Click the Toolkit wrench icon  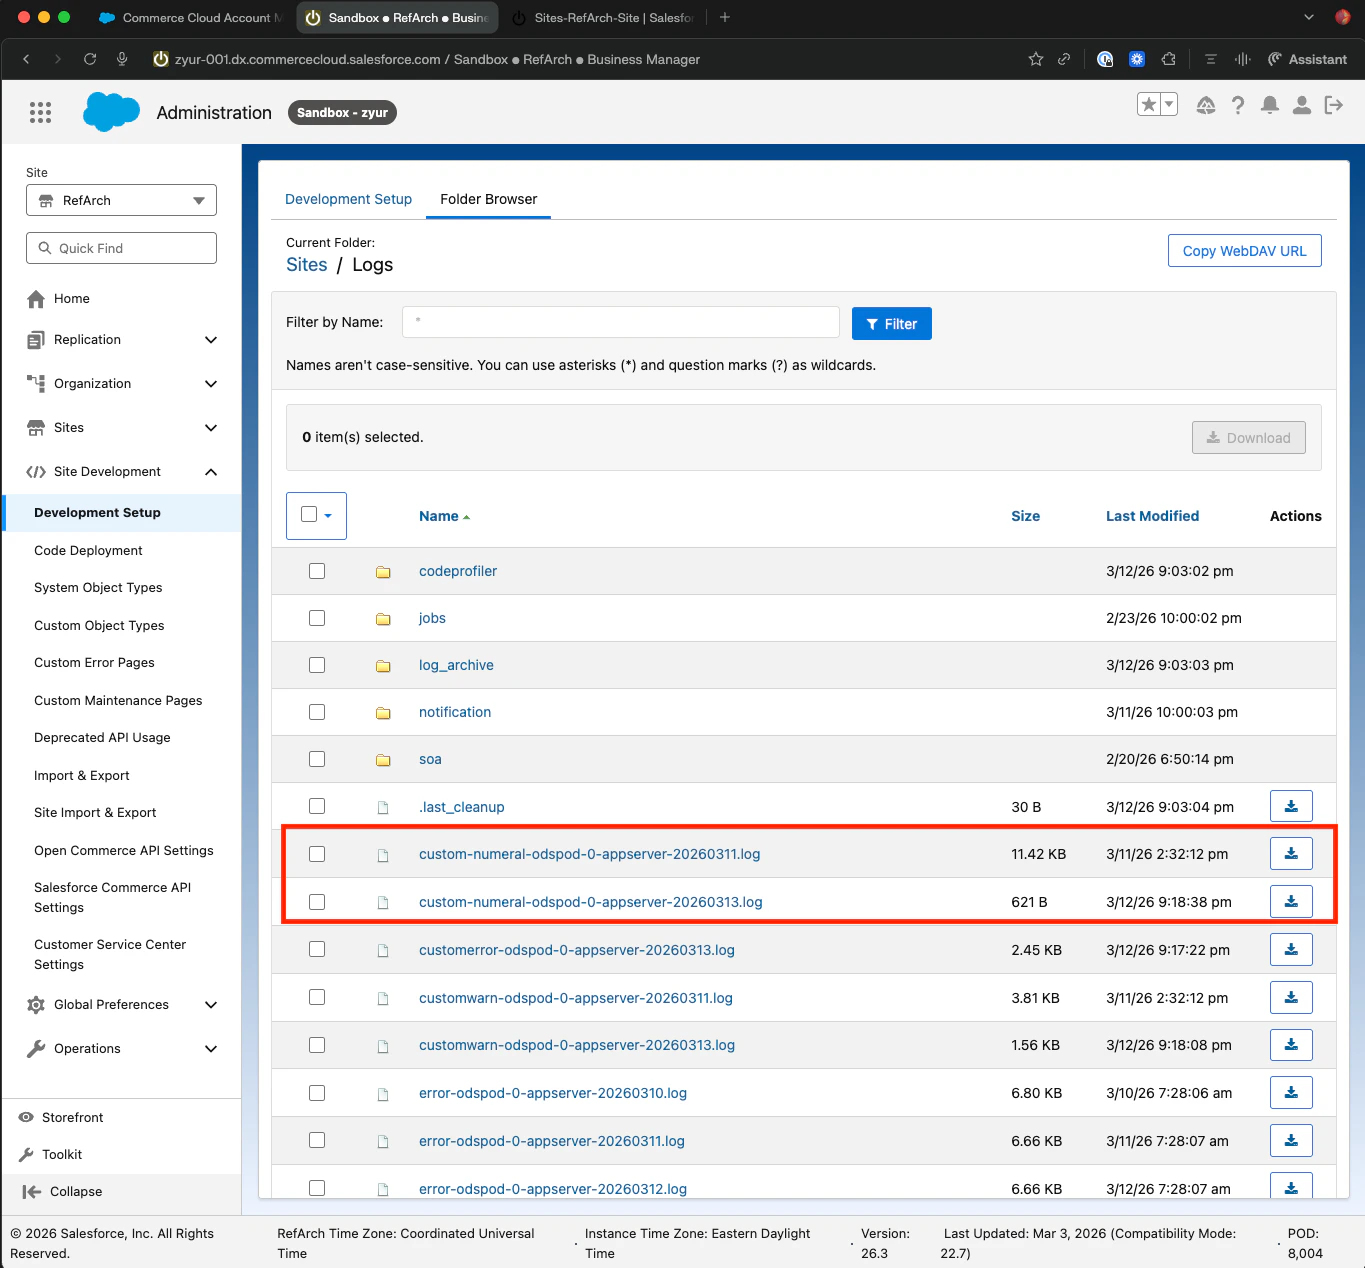[26, 1154]
